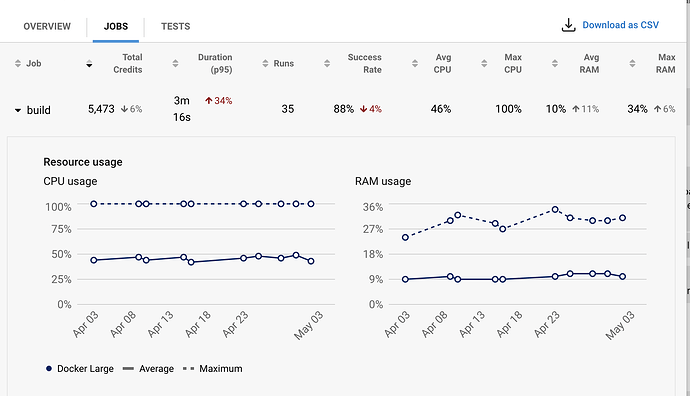This screenshot has height=396, width=690.
Task: Sort by Avg RAM column arrows
Action: click(x=554, y=63)
